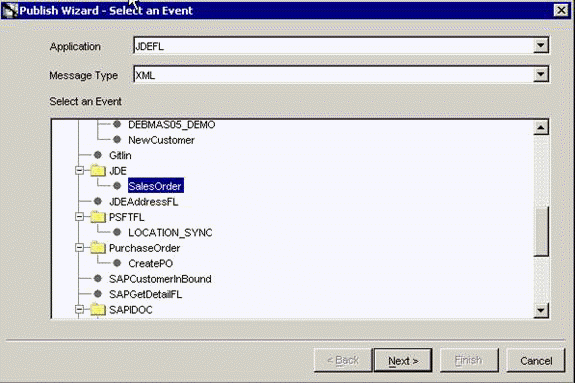The height and width of the screenshot is (383, 575).
Task: Select the CreatePO event
Action: tap(150, 263)
